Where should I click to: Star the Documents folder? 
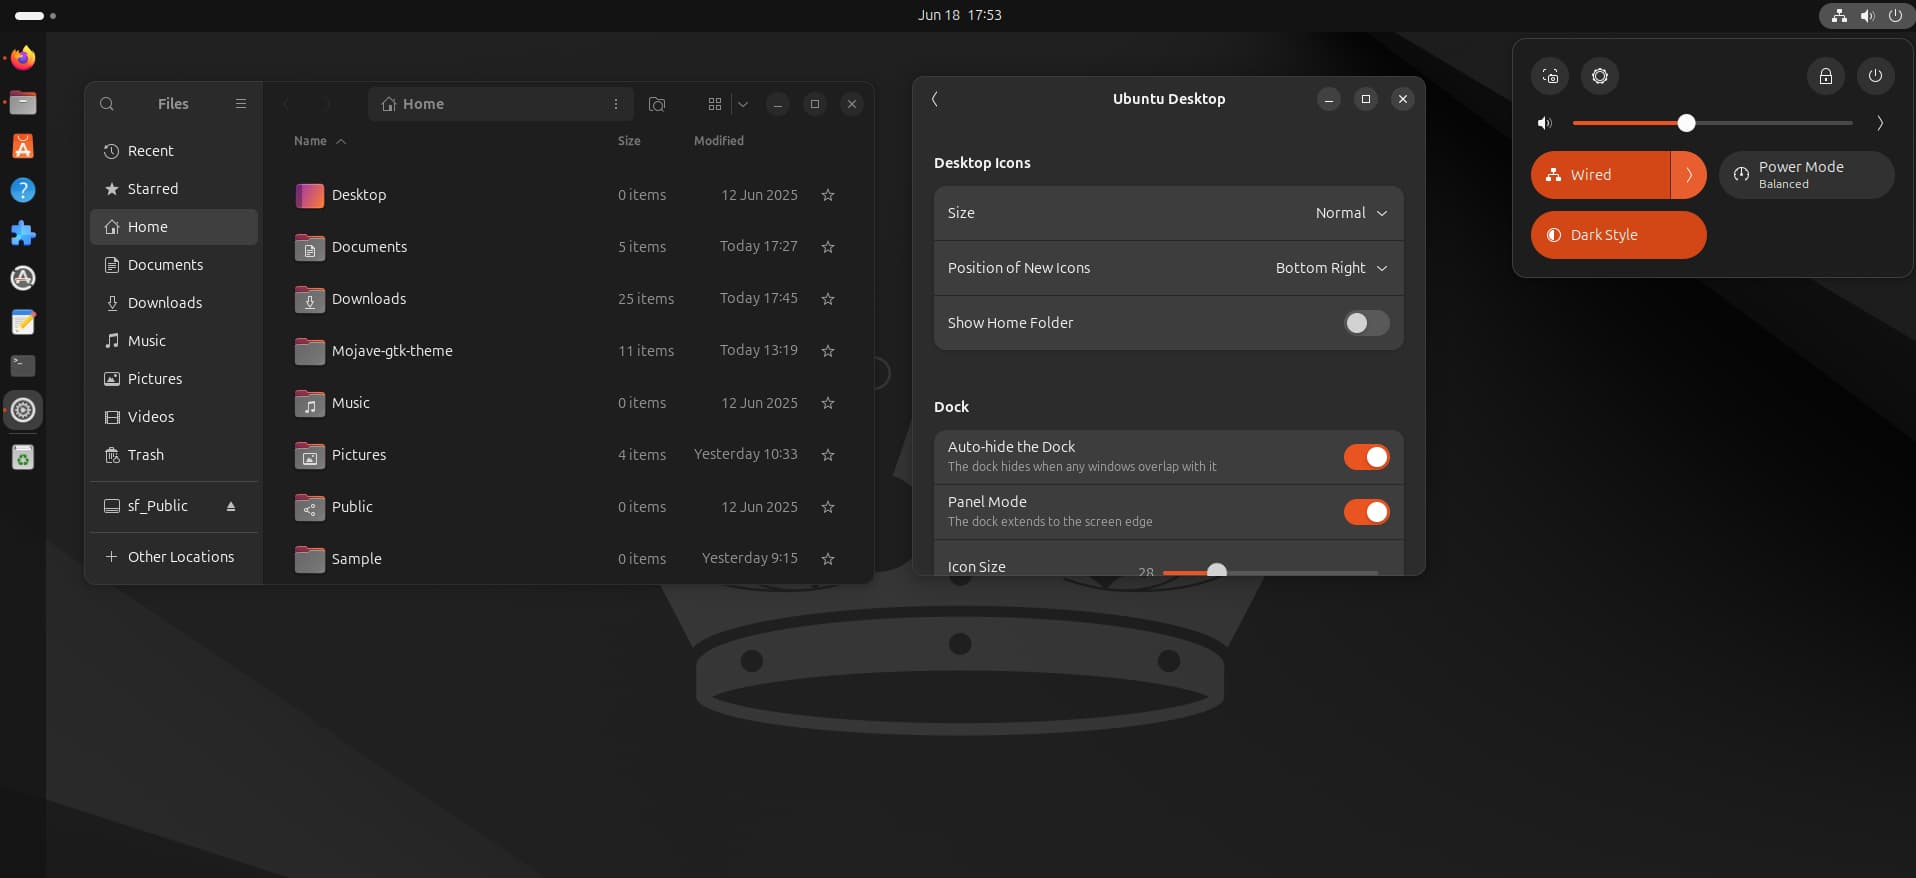[x=828, y=247]
